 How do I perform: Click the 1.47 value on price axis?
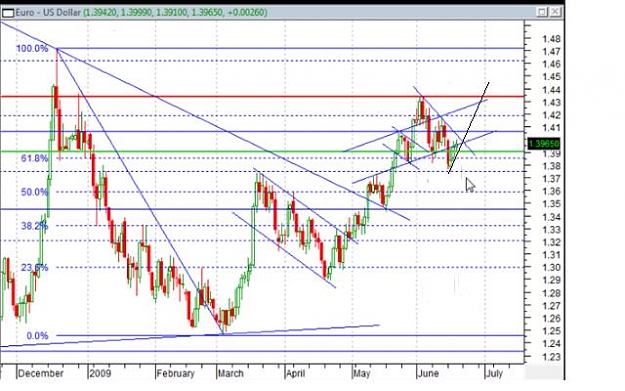(551, 52)
